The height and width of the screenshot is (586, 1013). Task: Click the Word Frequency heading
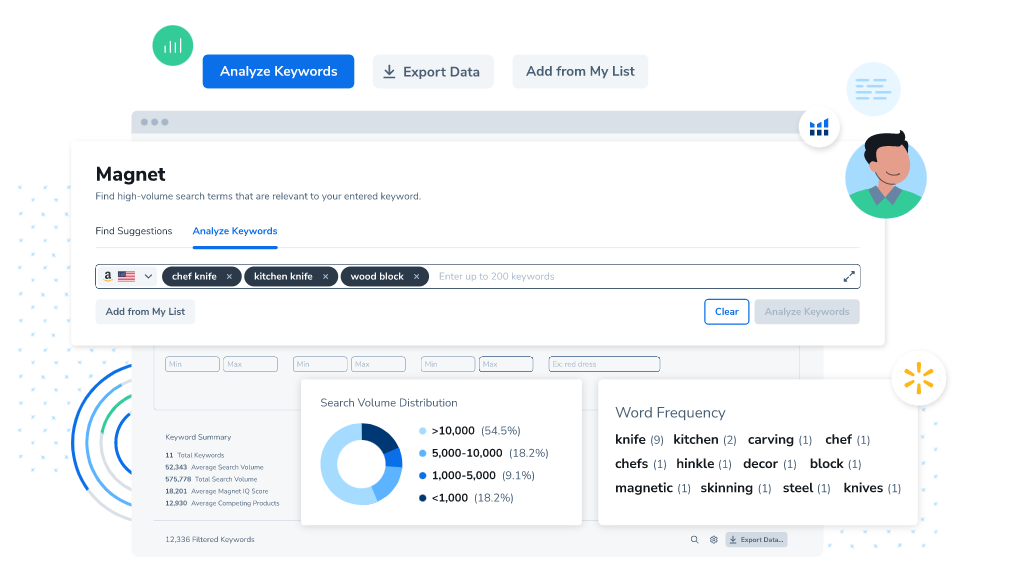click(x=670, y=412)
